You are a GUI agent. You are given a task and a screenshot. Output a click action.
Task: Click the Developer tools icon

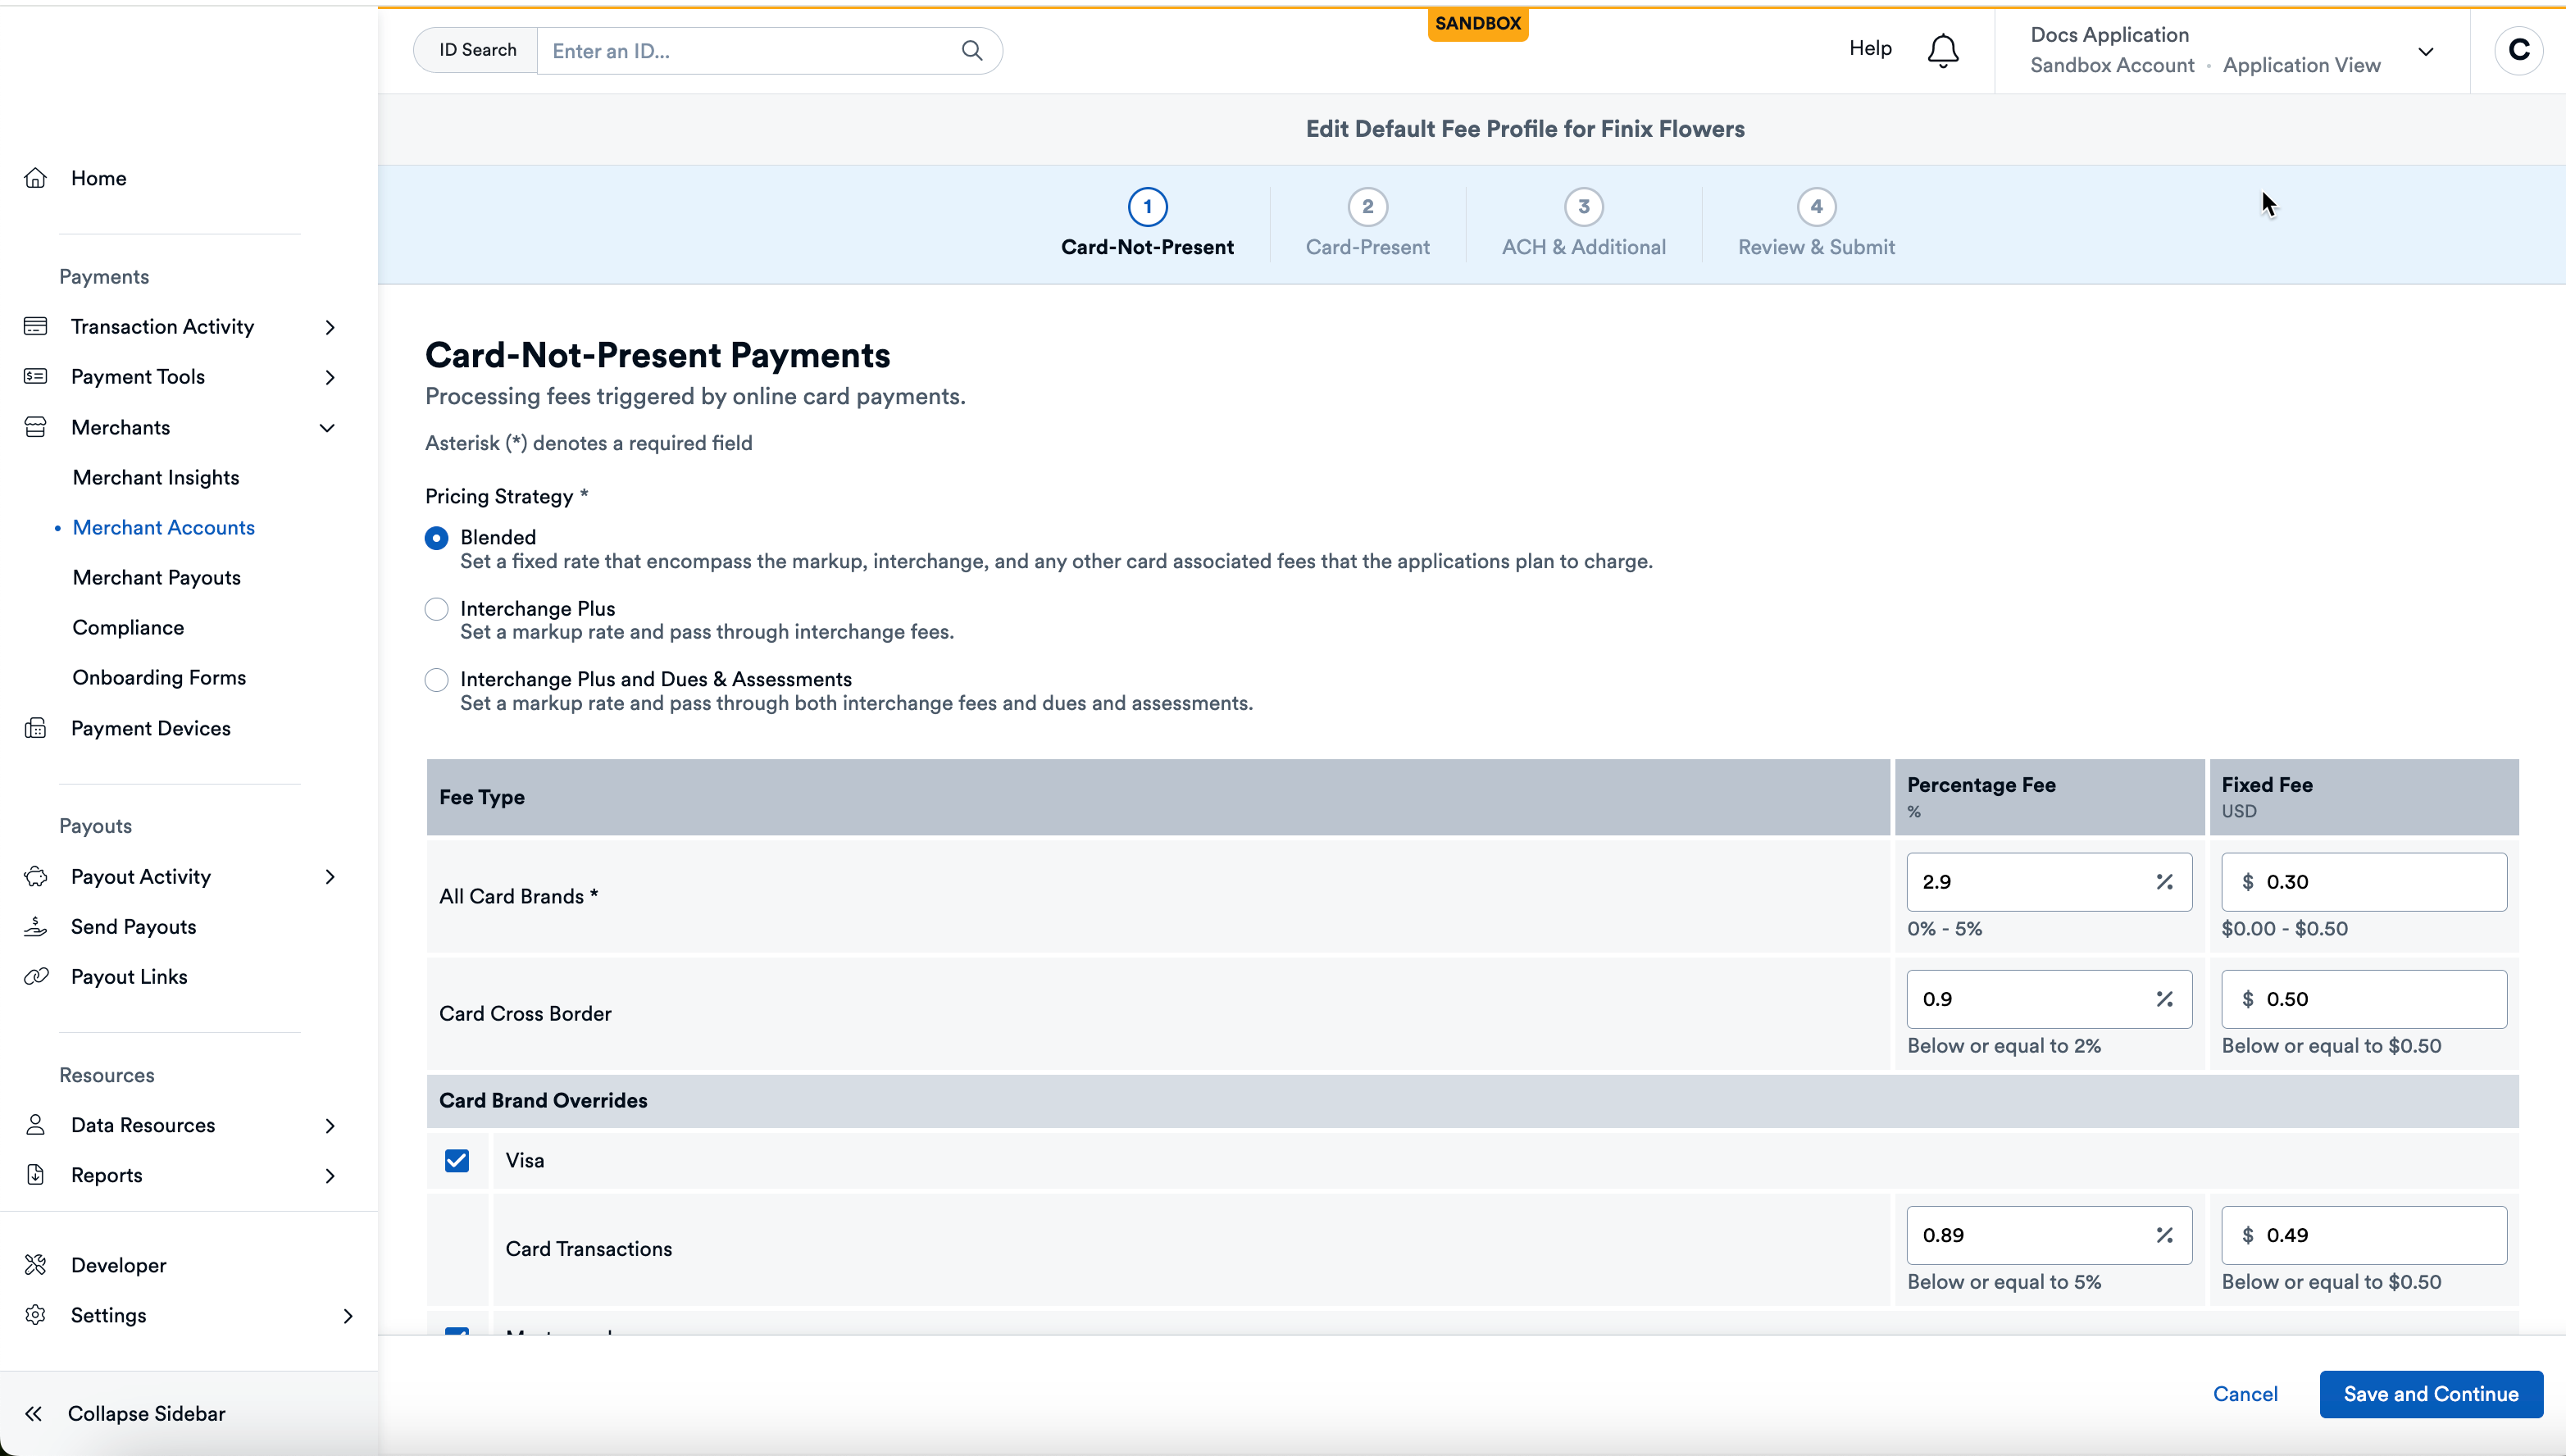pyautogui.click(x=36, y=1264)
